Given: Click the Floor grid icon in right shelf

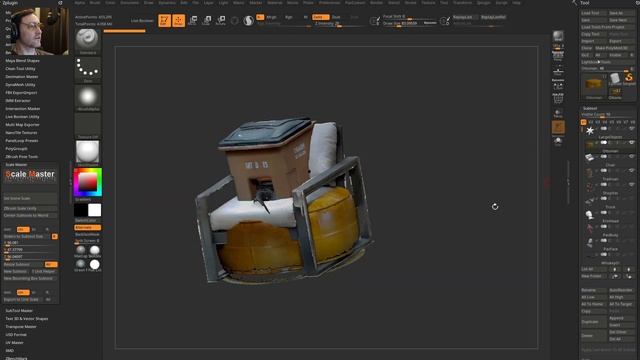Looking at the screenshot, I should pyautogui.click(x=558, y=71).
